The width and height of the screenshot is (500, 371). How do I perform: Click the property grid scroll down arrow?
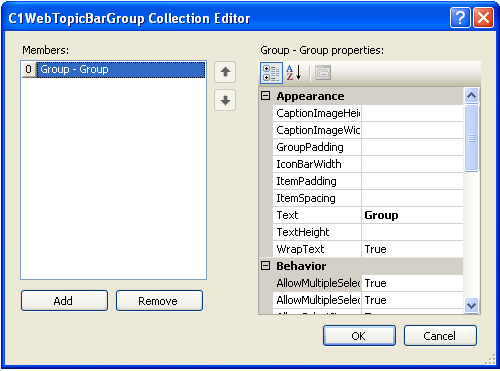tap(471, 305)
